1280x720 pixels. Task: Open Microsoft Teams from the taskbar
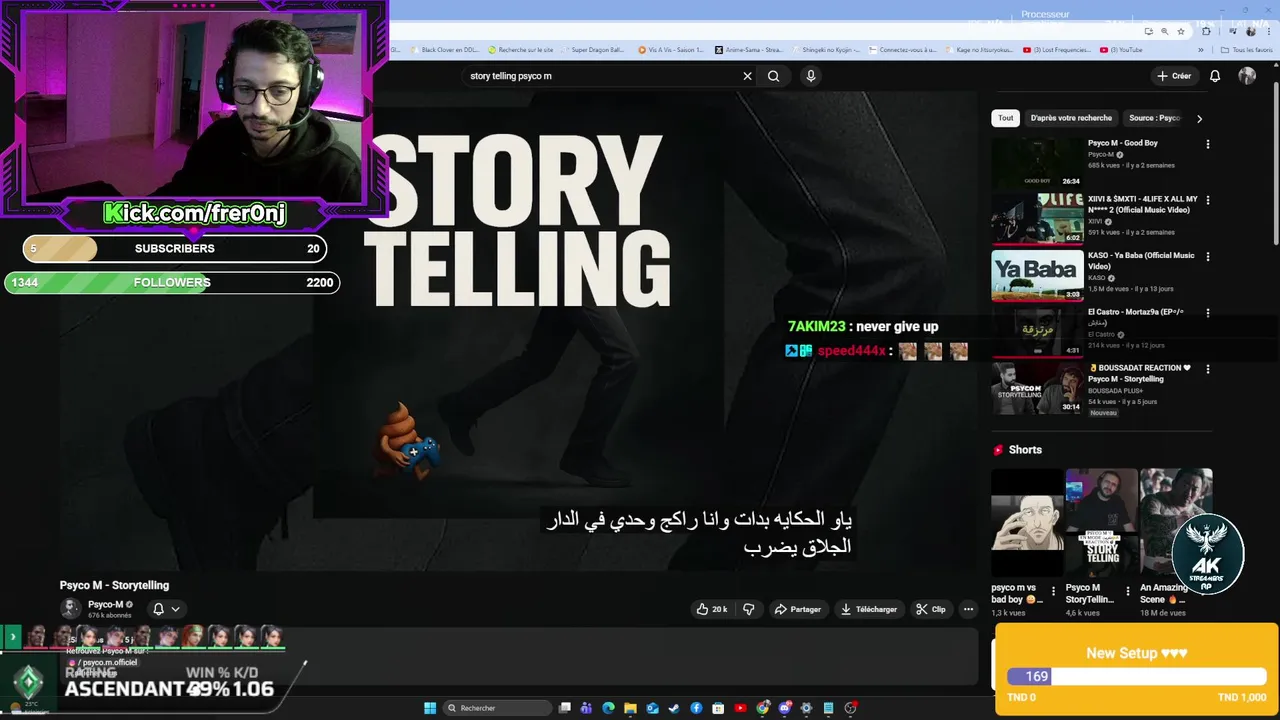click(x=586, y=708)
